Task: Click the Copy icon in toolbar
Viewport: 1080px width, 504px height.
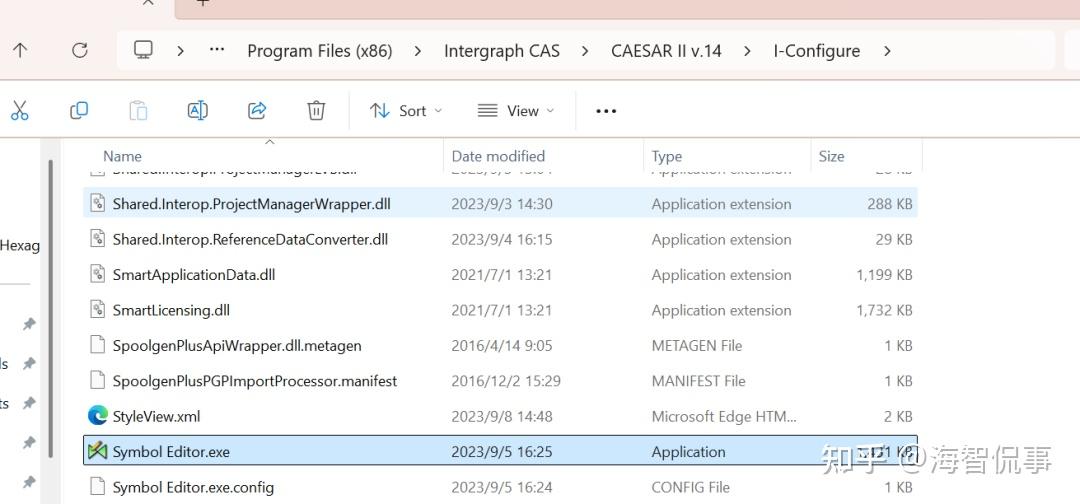Action: pos(79,111)
